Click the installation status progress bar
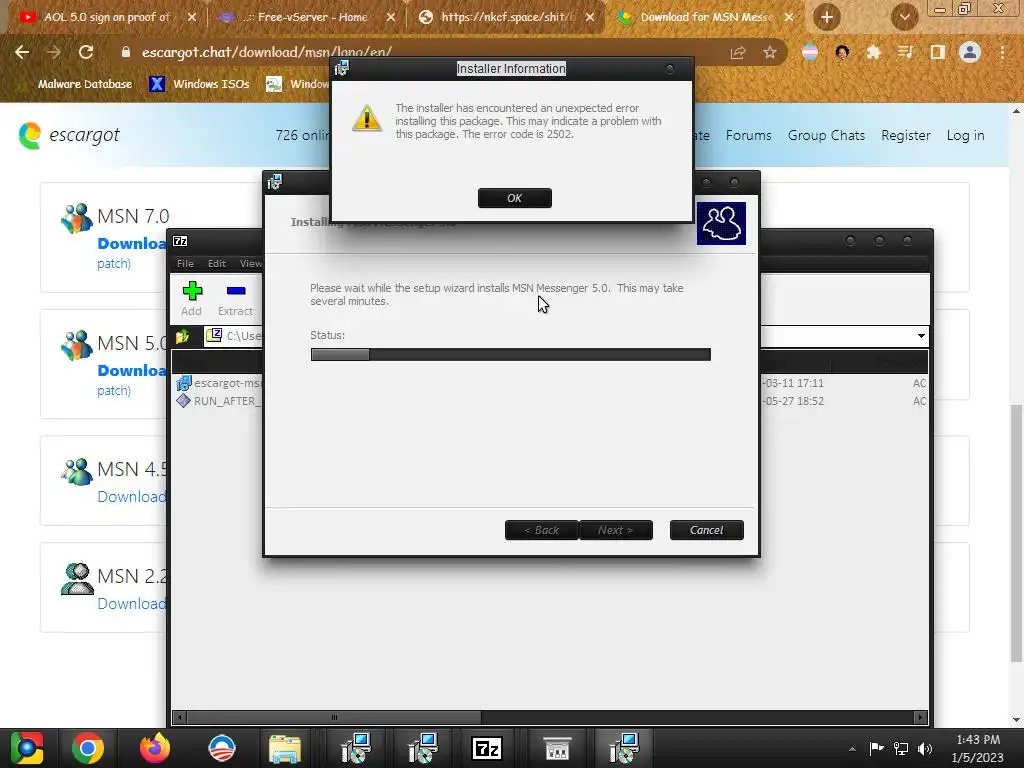This screenshot has height=768, width=1024. click(x=511, y=355)
